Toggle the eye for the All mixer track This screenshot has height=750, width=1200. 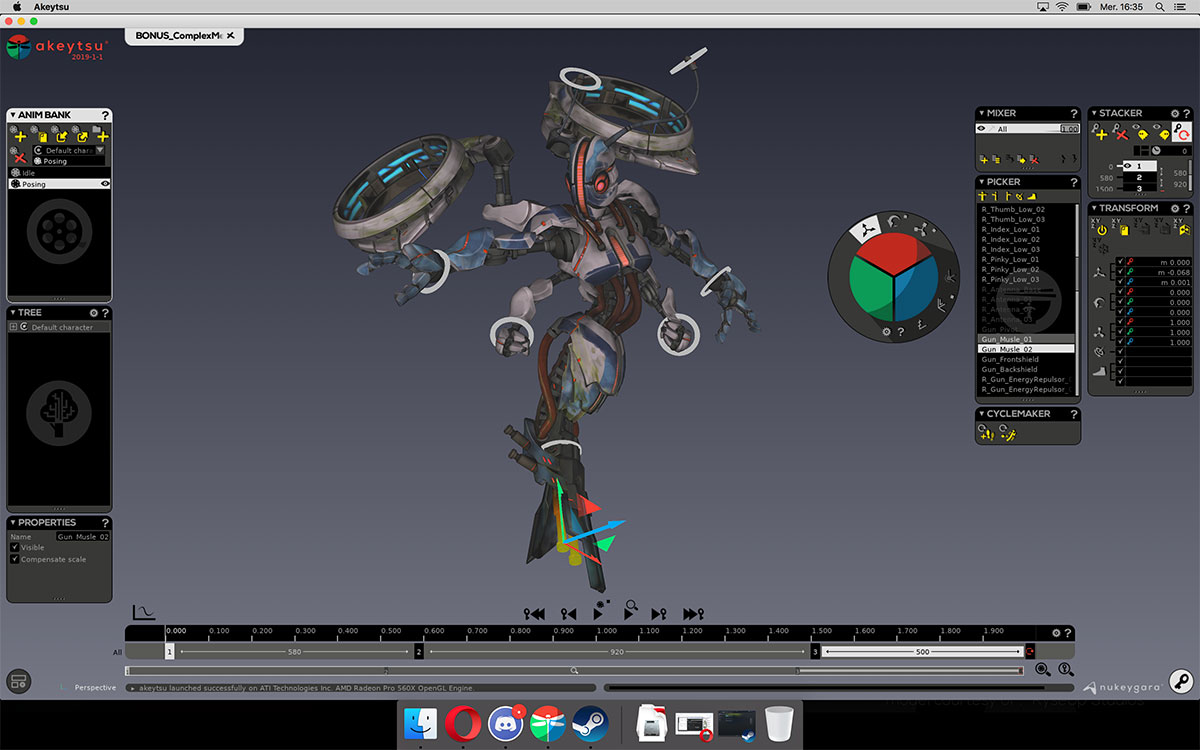tap(982, 129)
